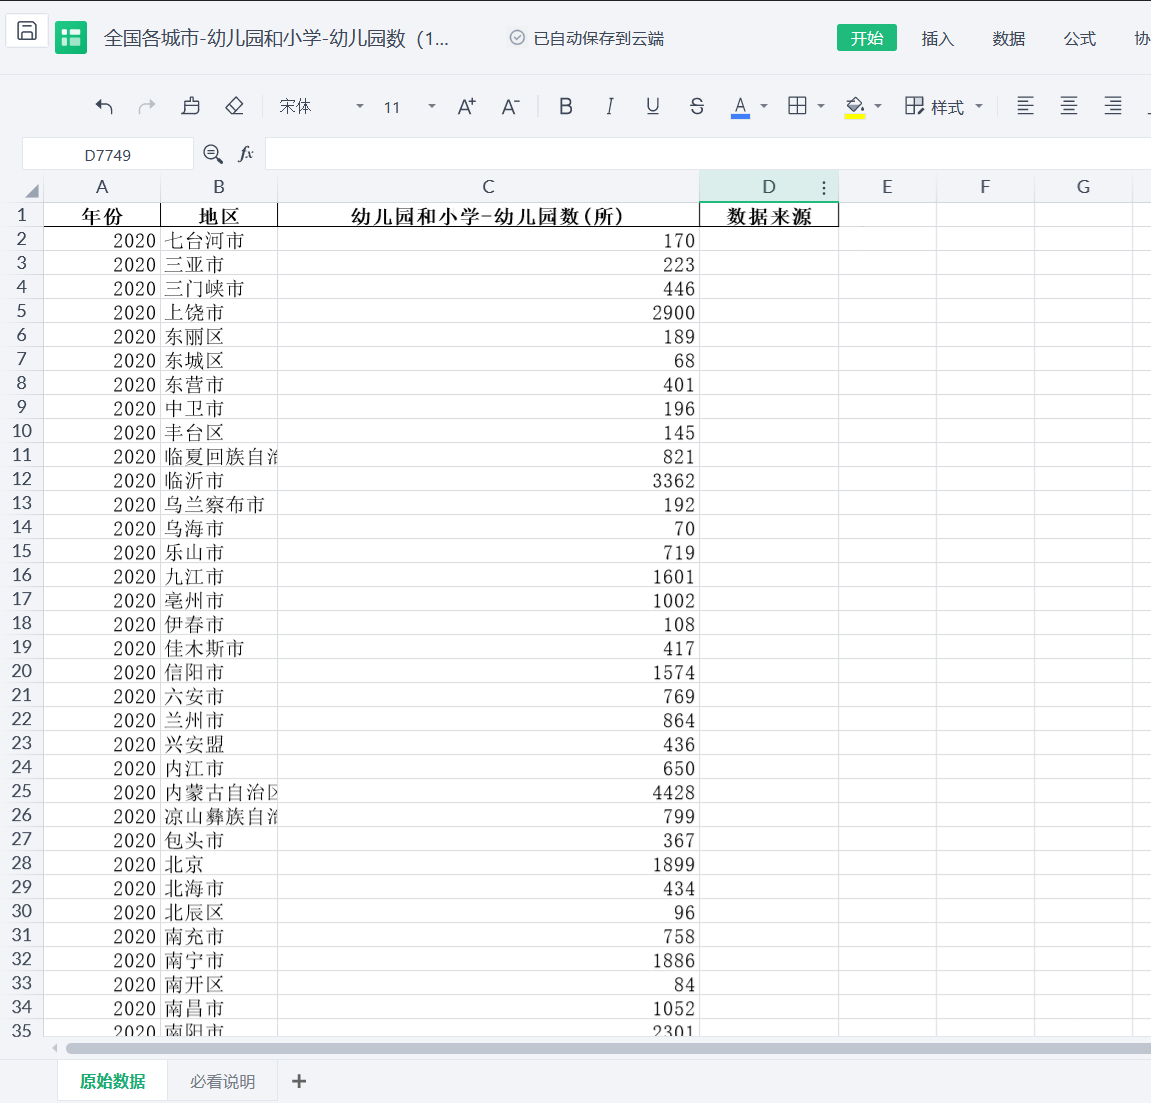Toggle underline formatting
This screenshot has height=1103, width=1151.
point(653,106)
